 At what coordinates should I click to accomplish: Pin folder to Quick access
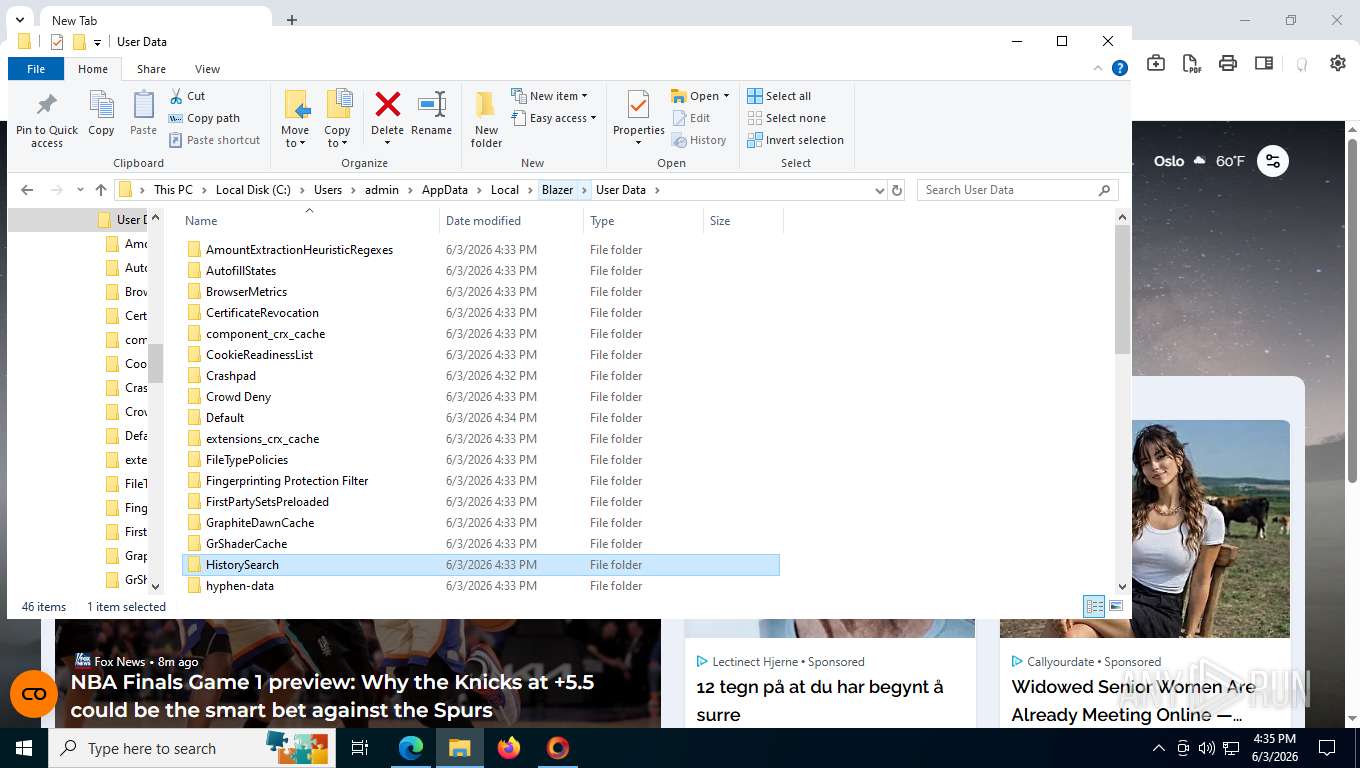point(46,120)
